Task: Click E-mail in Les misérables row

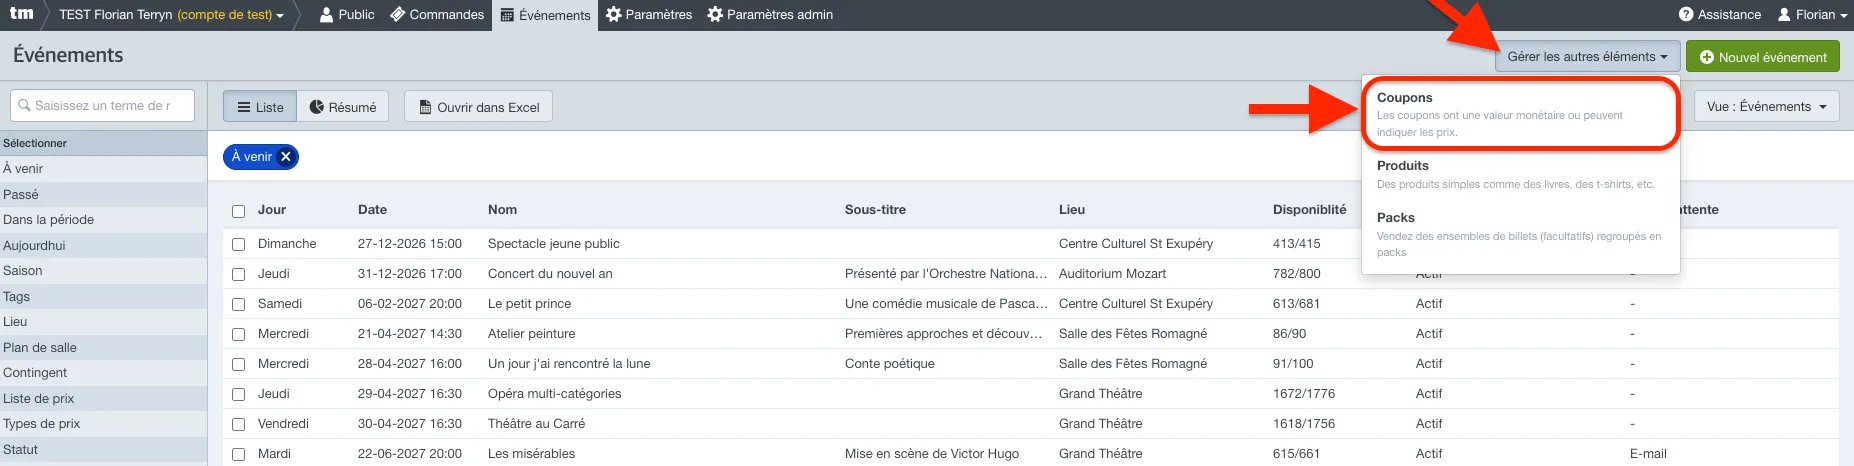Action: coord(1648,453)
